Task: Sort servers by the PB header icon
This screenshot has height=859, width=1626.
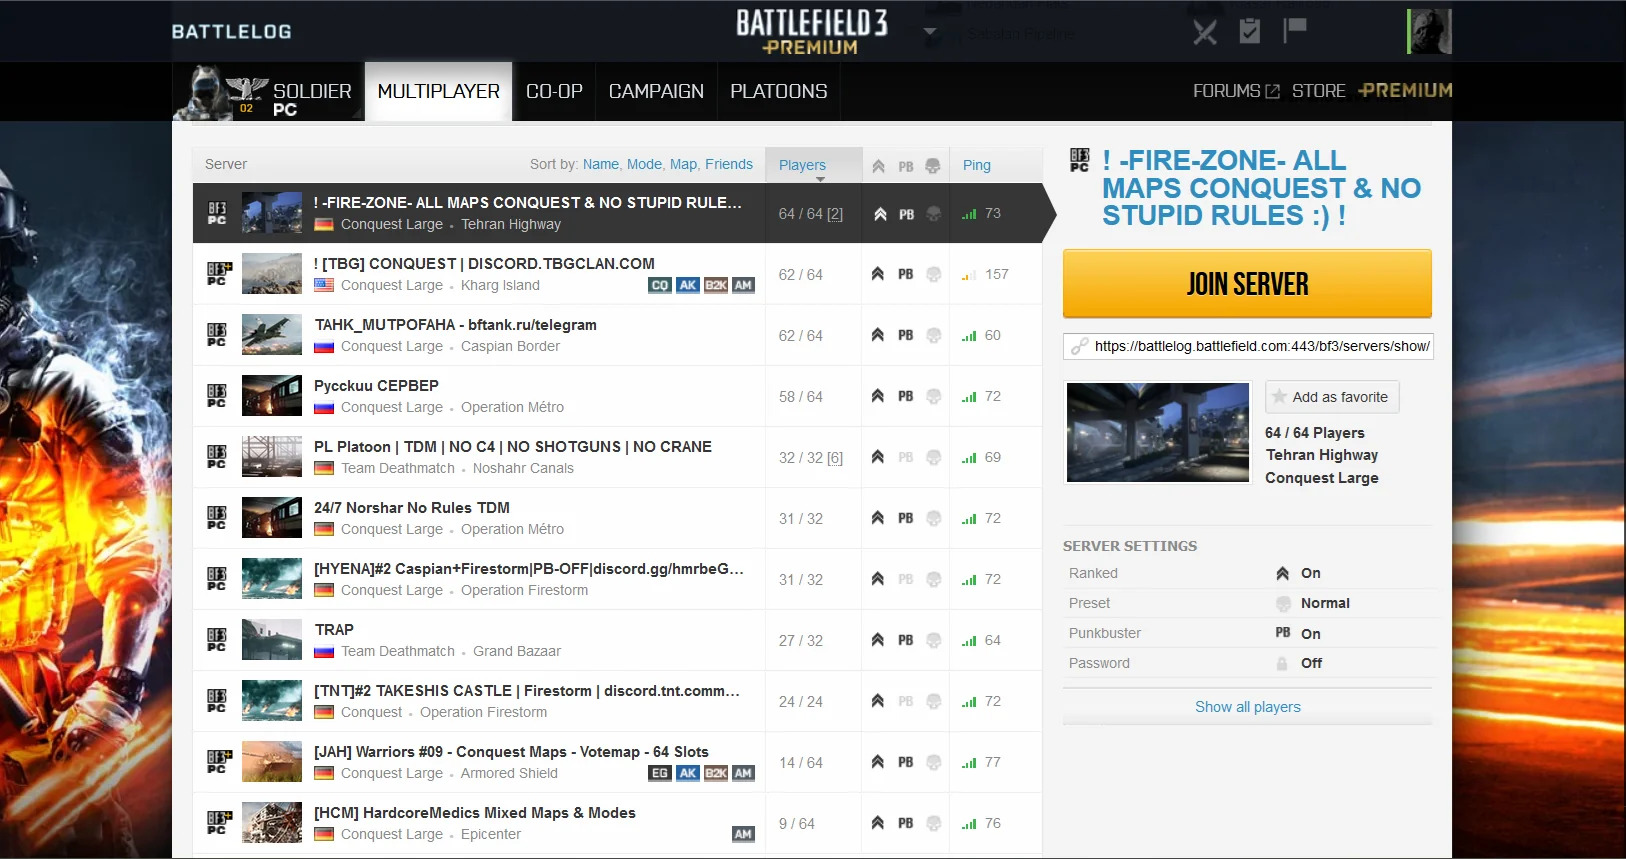Action: click(906, 167)
